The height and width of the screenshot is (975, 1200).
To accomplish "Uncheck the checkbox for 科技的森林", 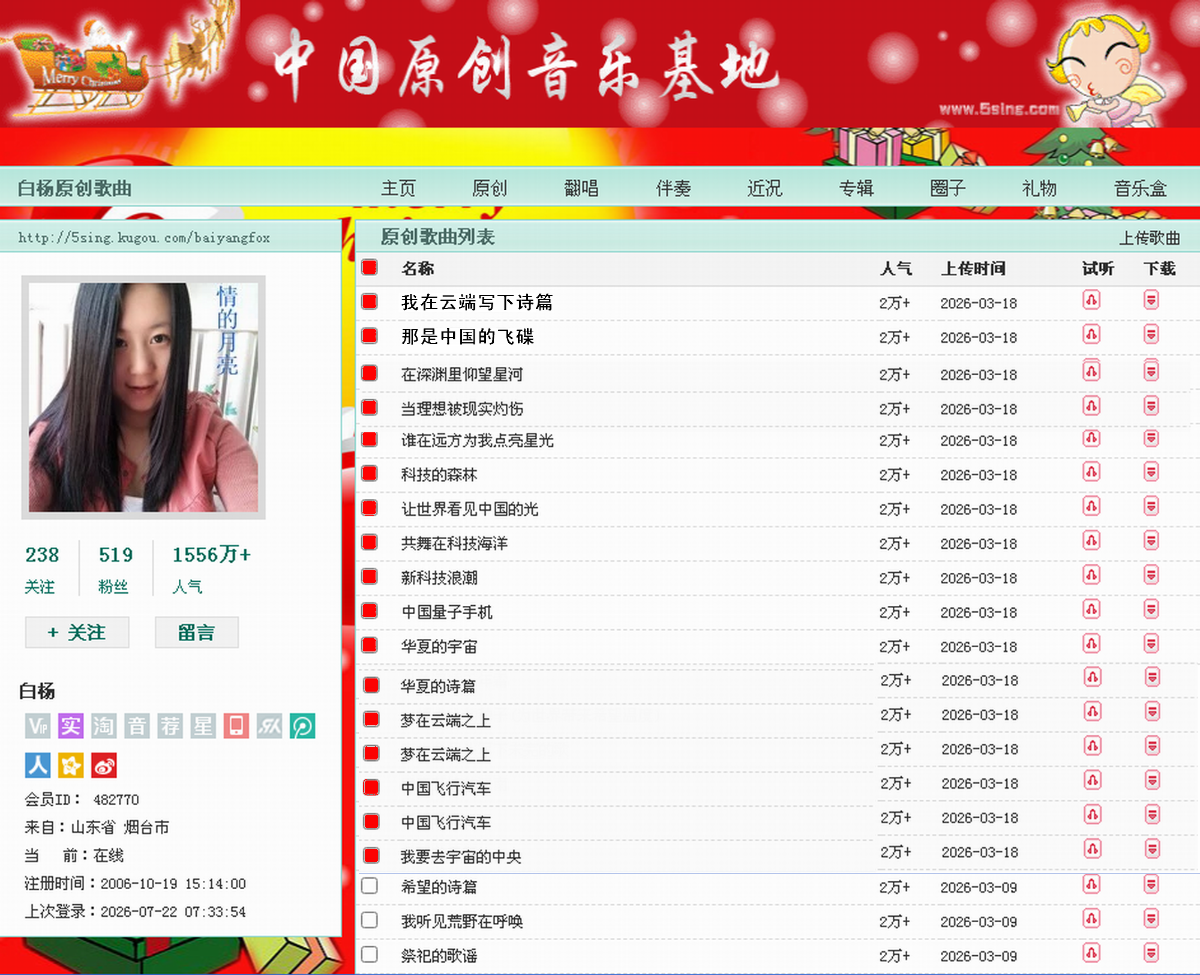I will click(370, 473).
